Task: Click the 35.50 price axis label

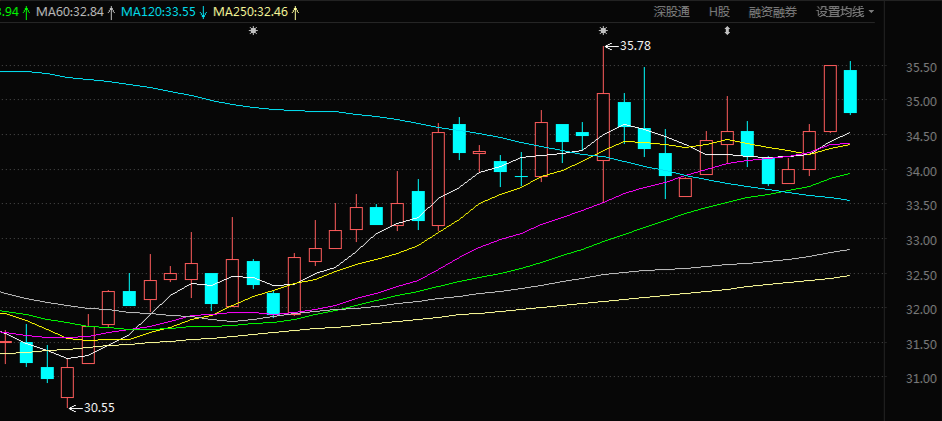Action: point(921,67)
